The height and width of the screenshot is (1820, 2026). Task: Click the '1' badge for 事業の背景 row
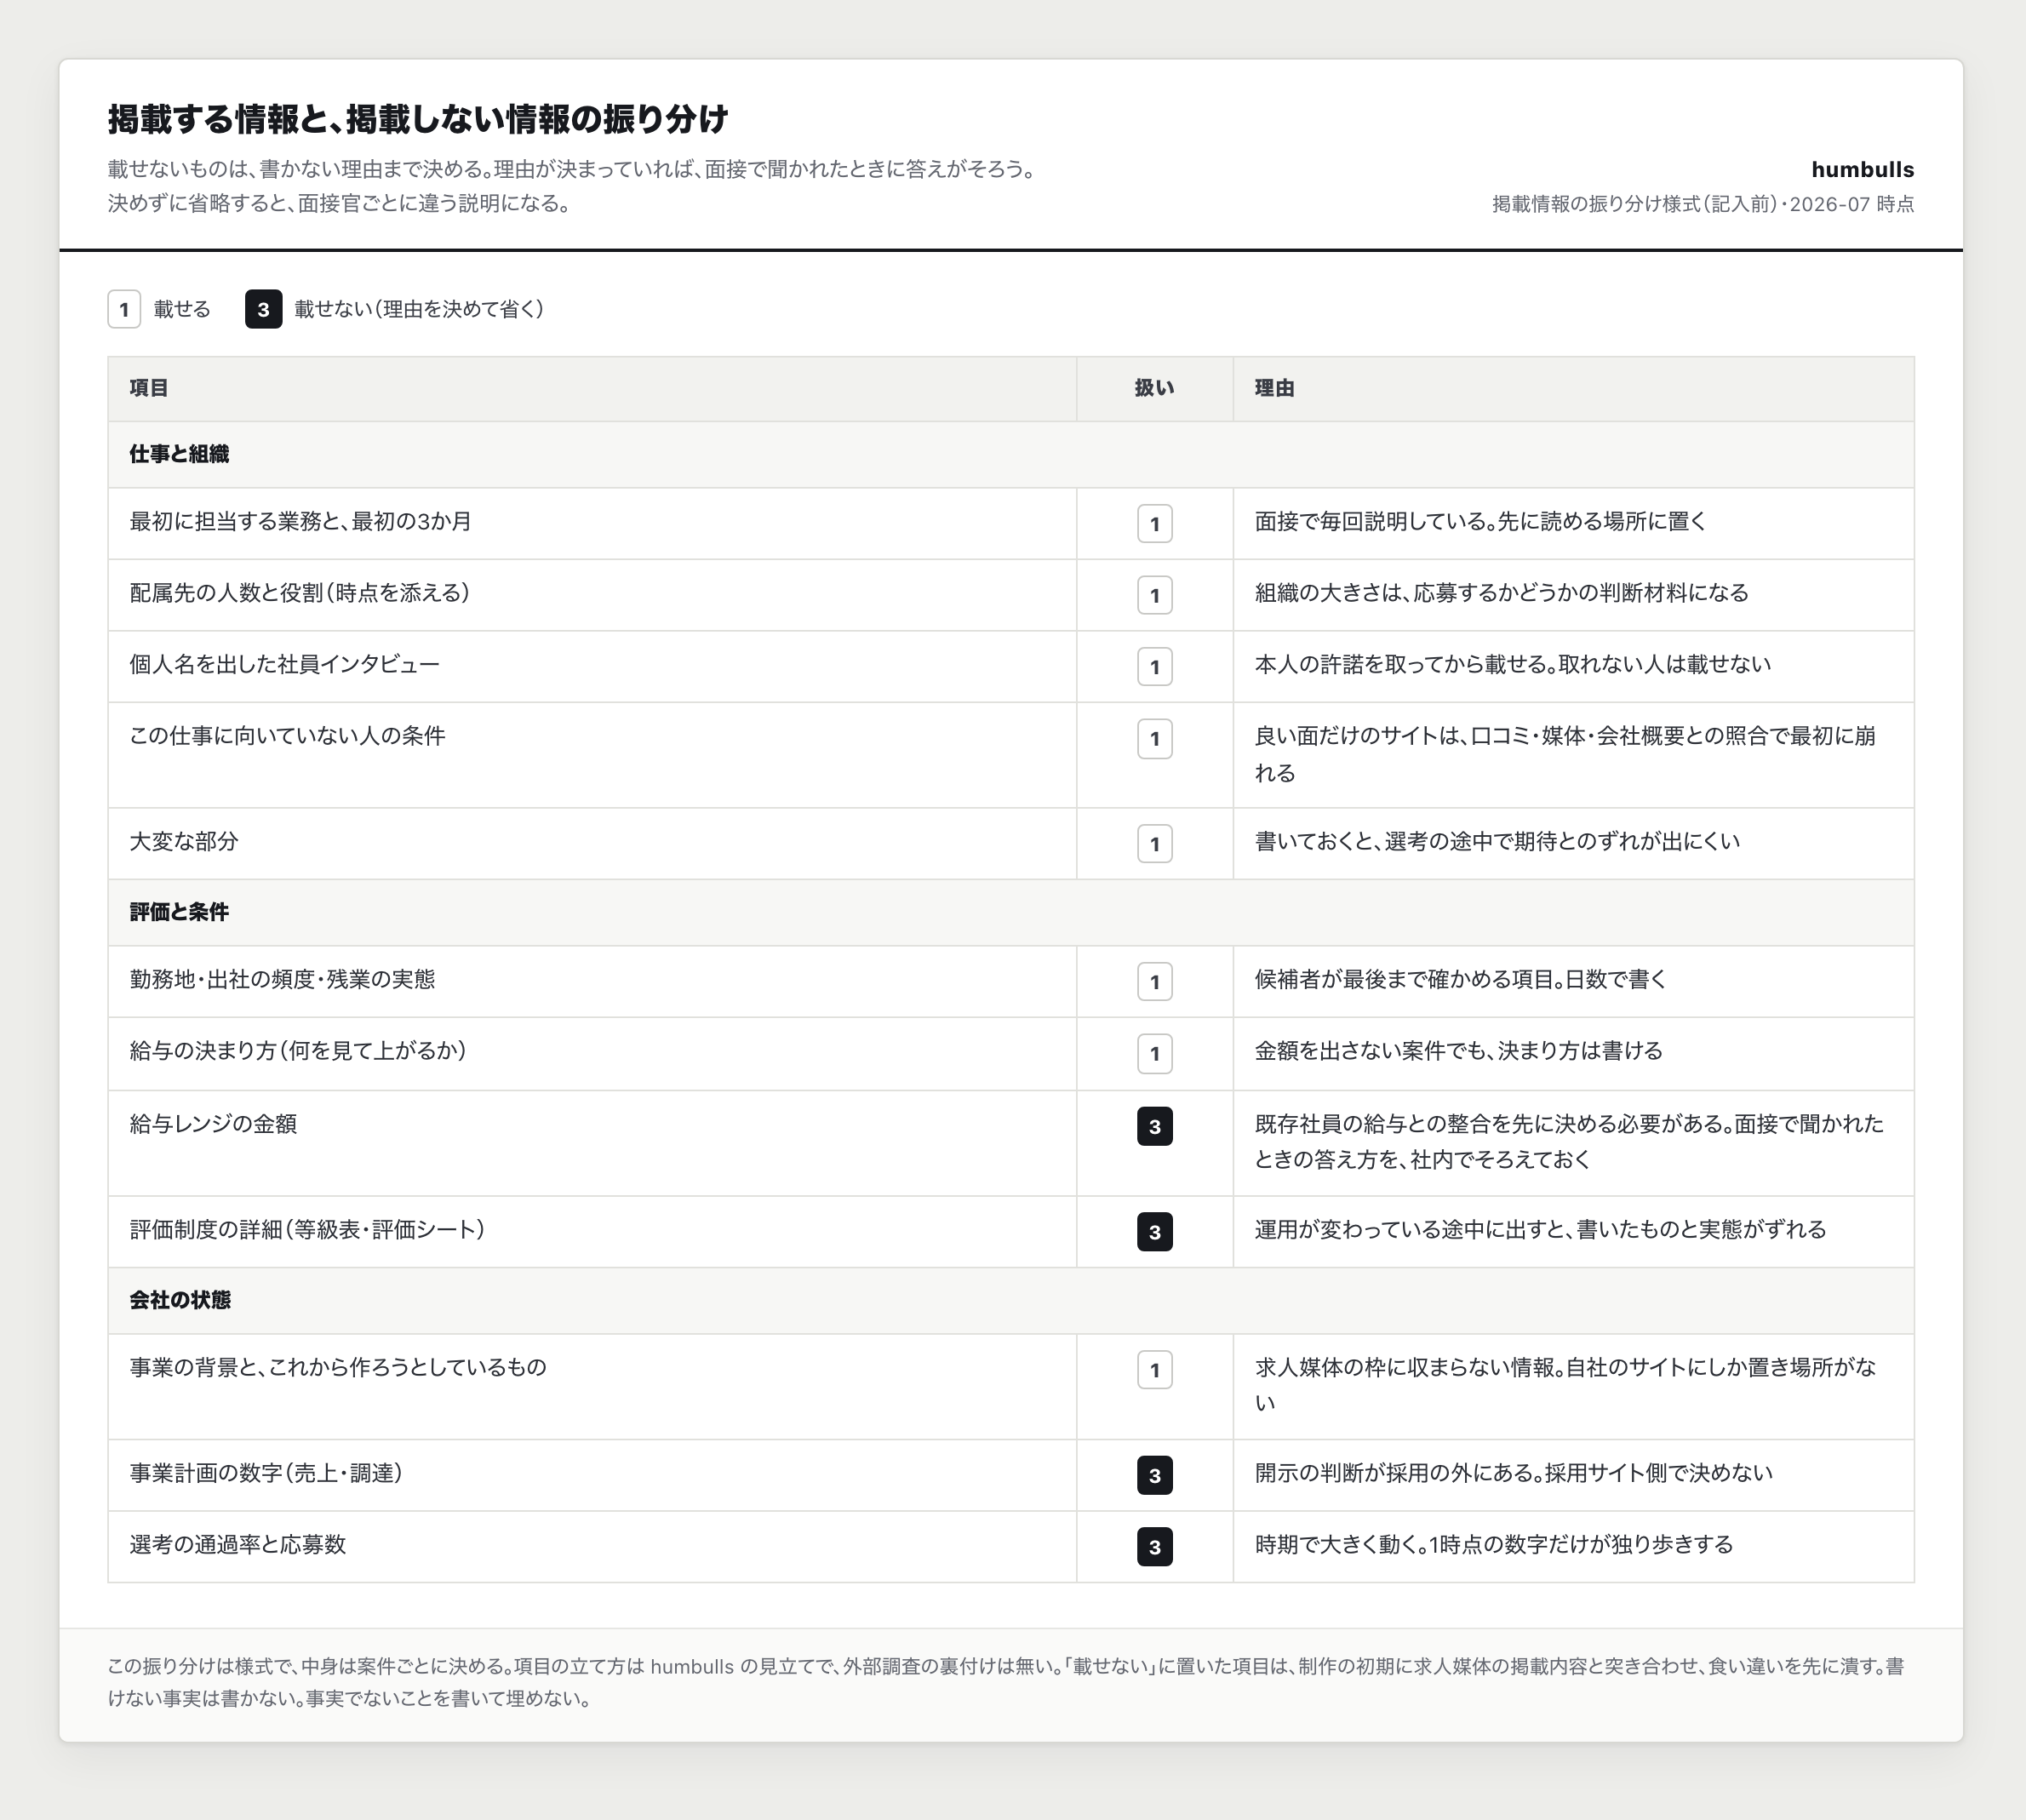pos(1154,1370)
